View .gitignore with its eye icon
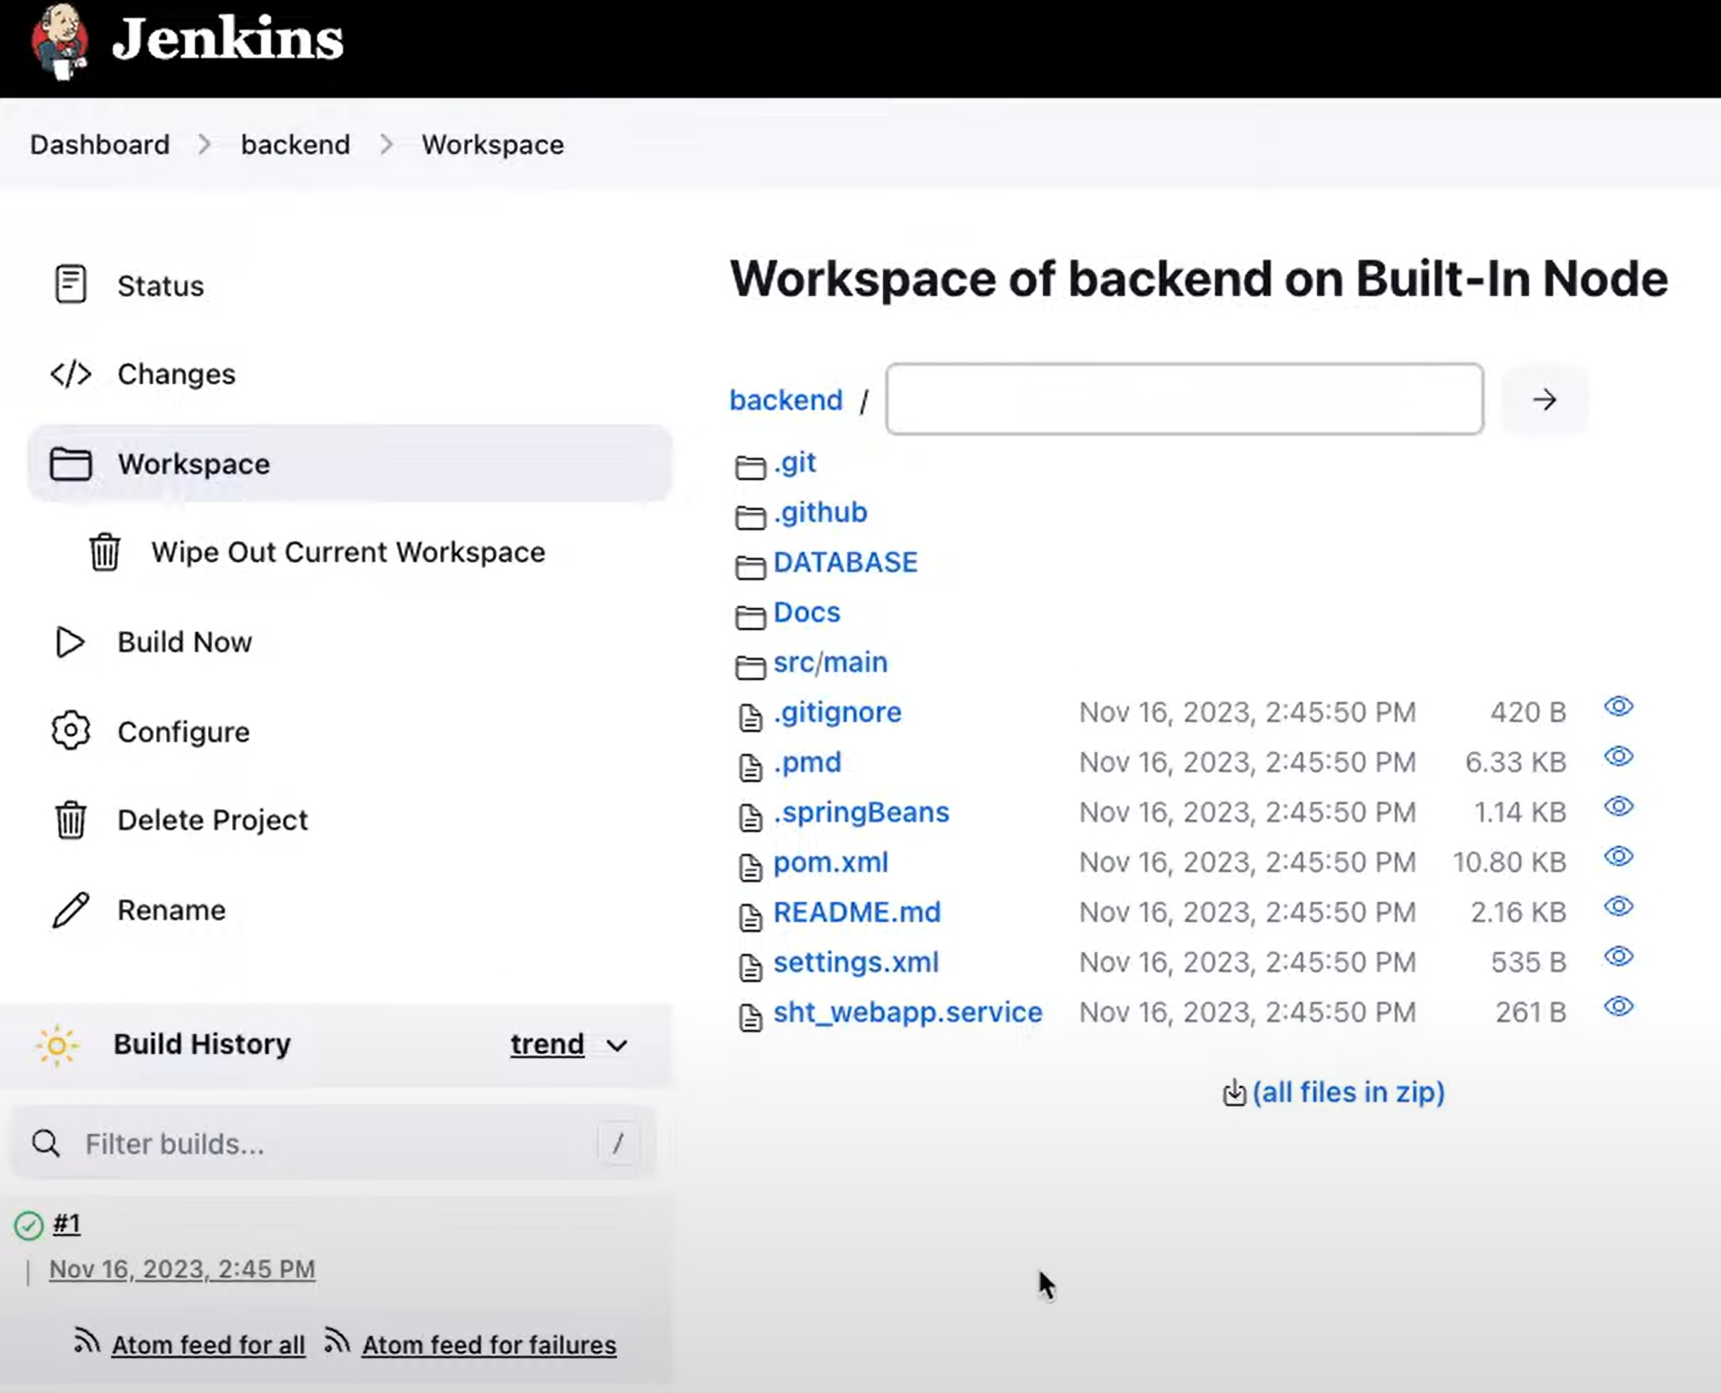Screen dimensions: 1721x1393 click(1619, 707)
